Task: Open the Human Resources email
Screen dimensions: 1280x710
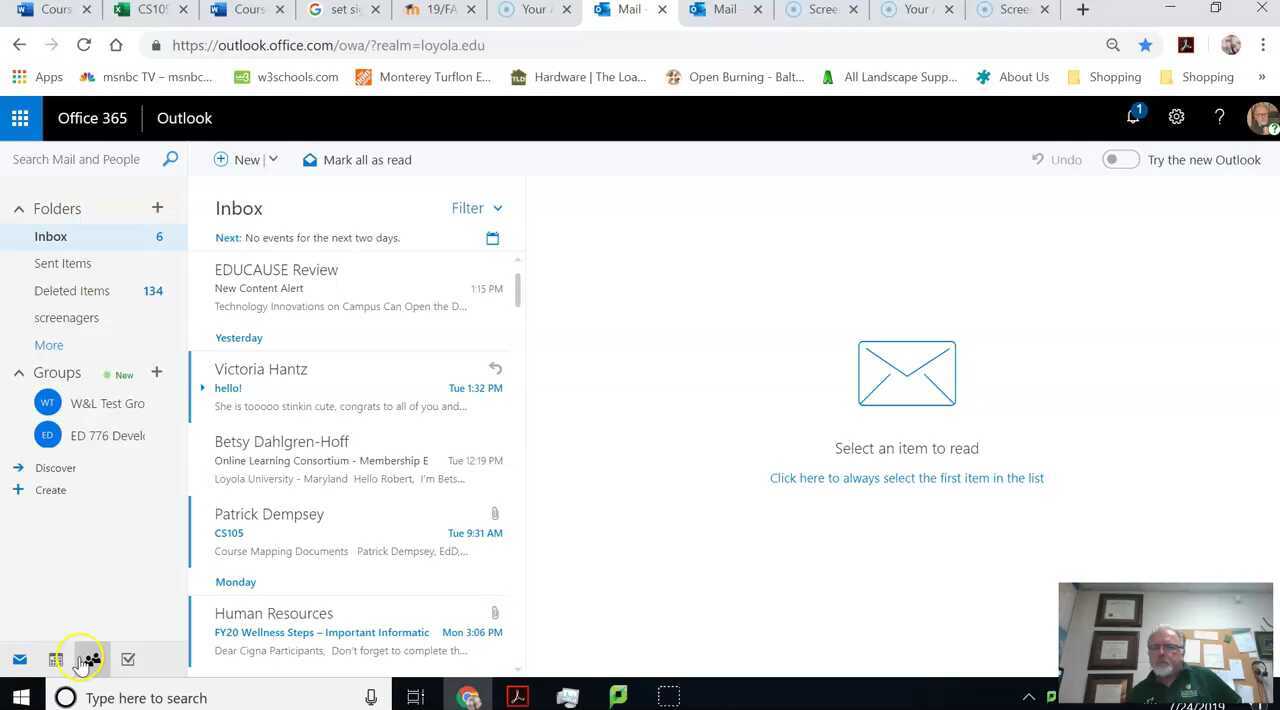Action: tap(350, 632)
